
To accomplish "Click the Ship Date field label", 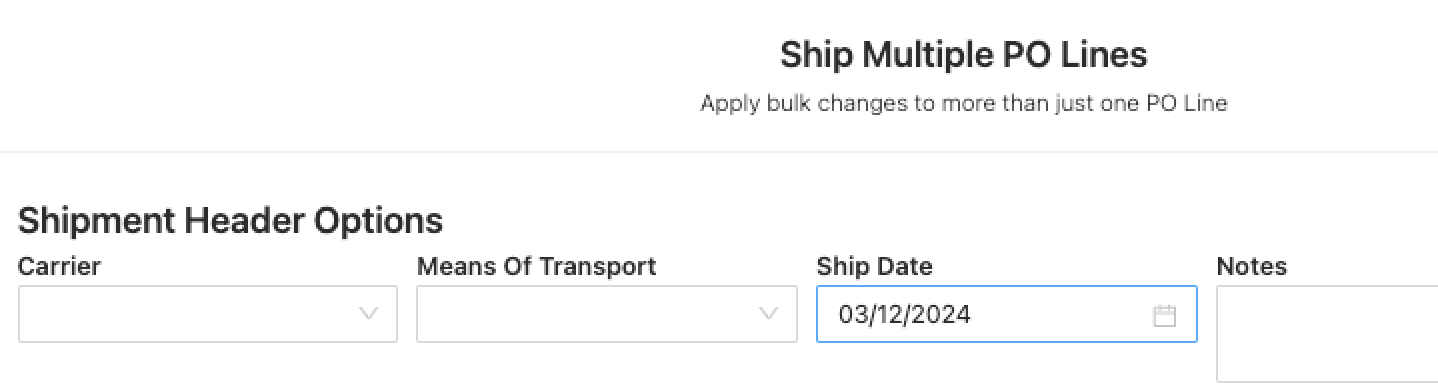I will coord(875,267).
